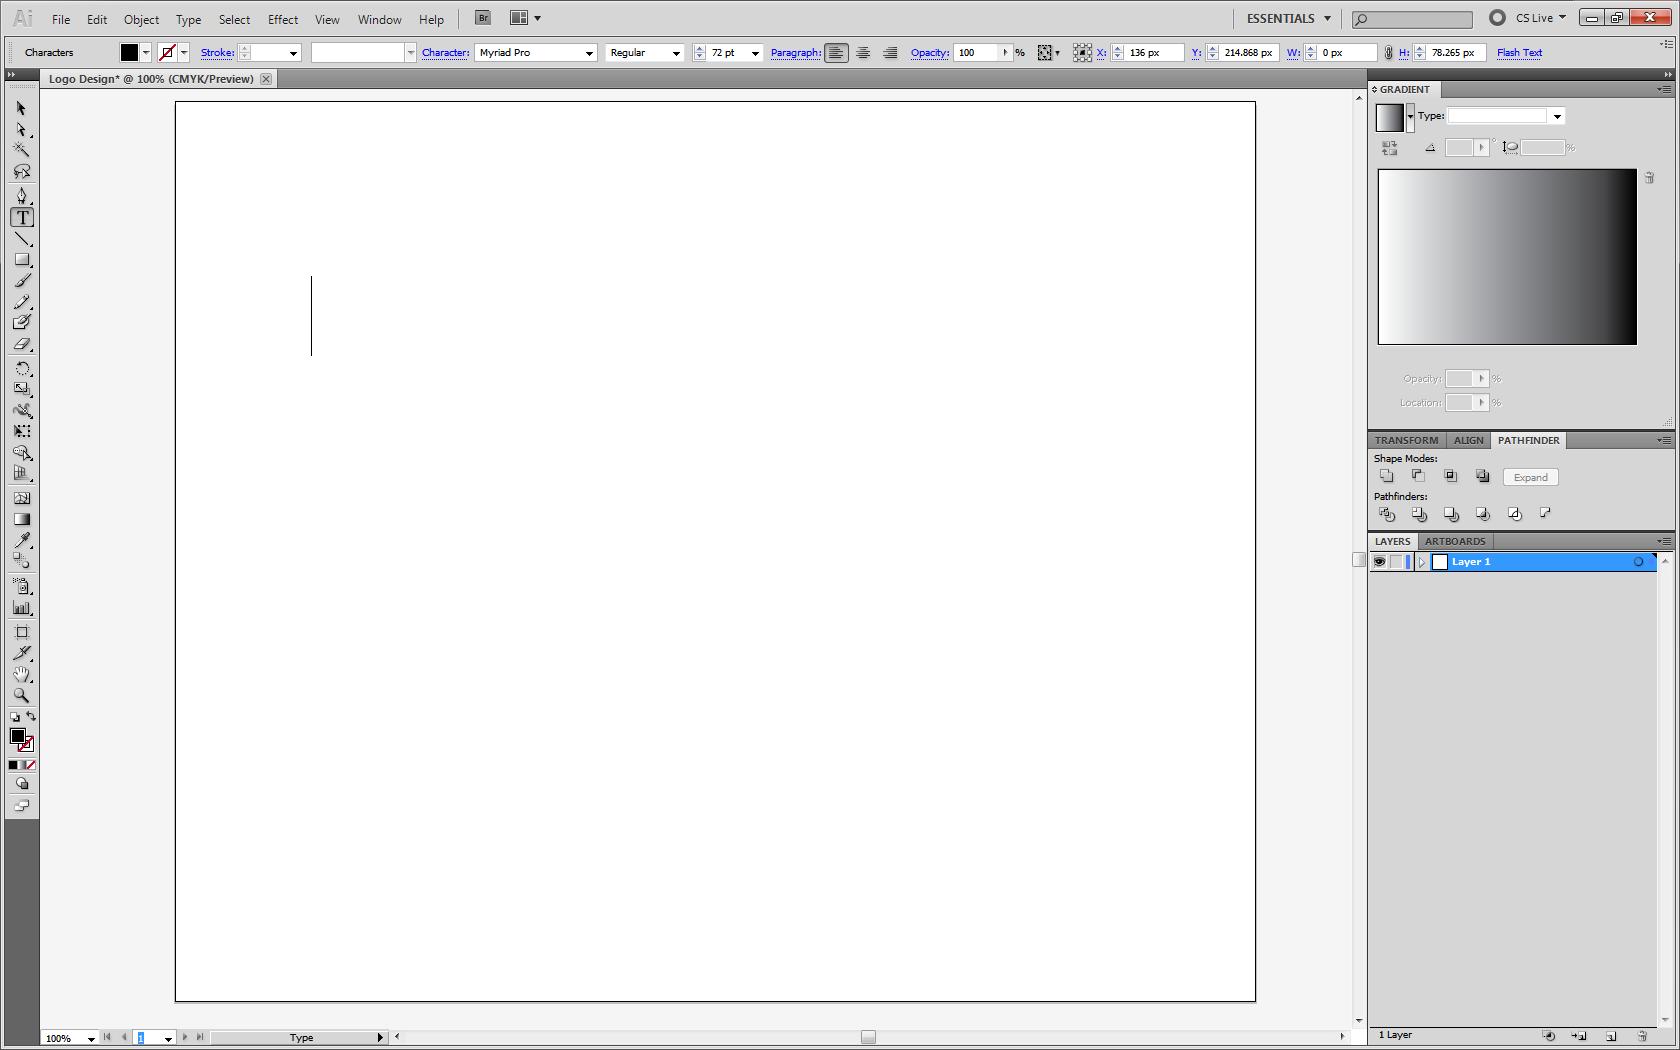Open the Paragraph panel link
The height and width of the screenshot is (1050, 1680).
(796, 53)
